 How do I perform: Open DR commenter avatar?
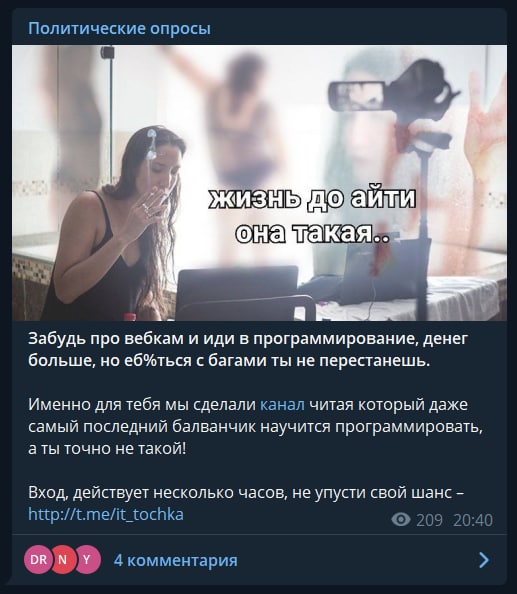(37, 560)
